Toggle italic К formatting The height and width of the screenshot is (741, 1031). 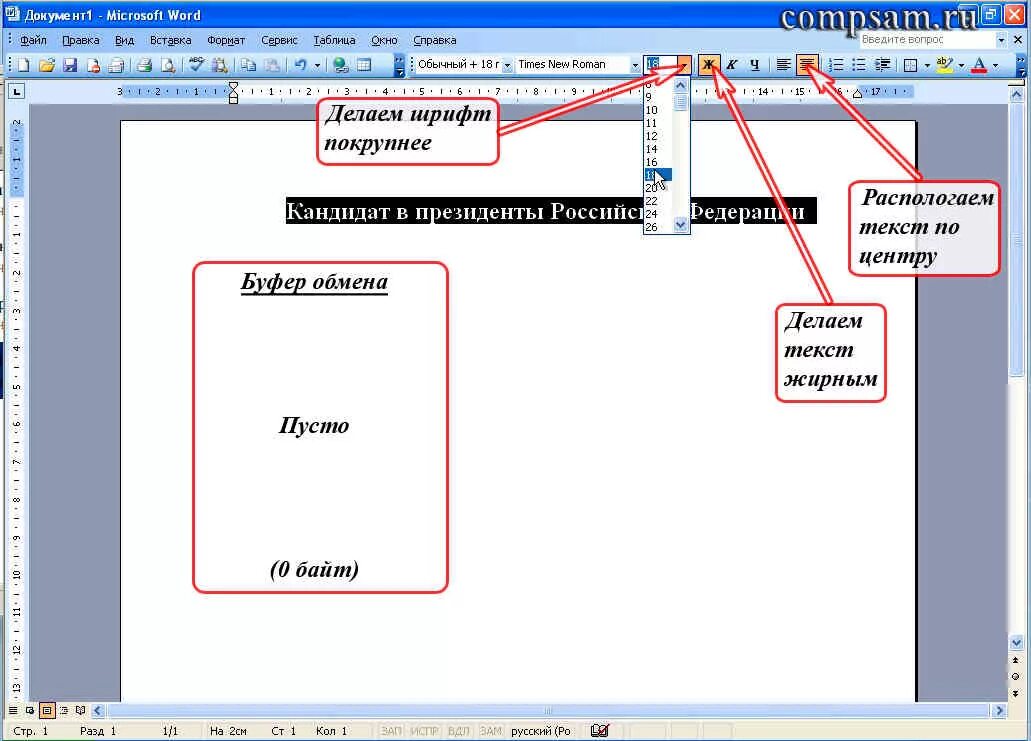731,64
